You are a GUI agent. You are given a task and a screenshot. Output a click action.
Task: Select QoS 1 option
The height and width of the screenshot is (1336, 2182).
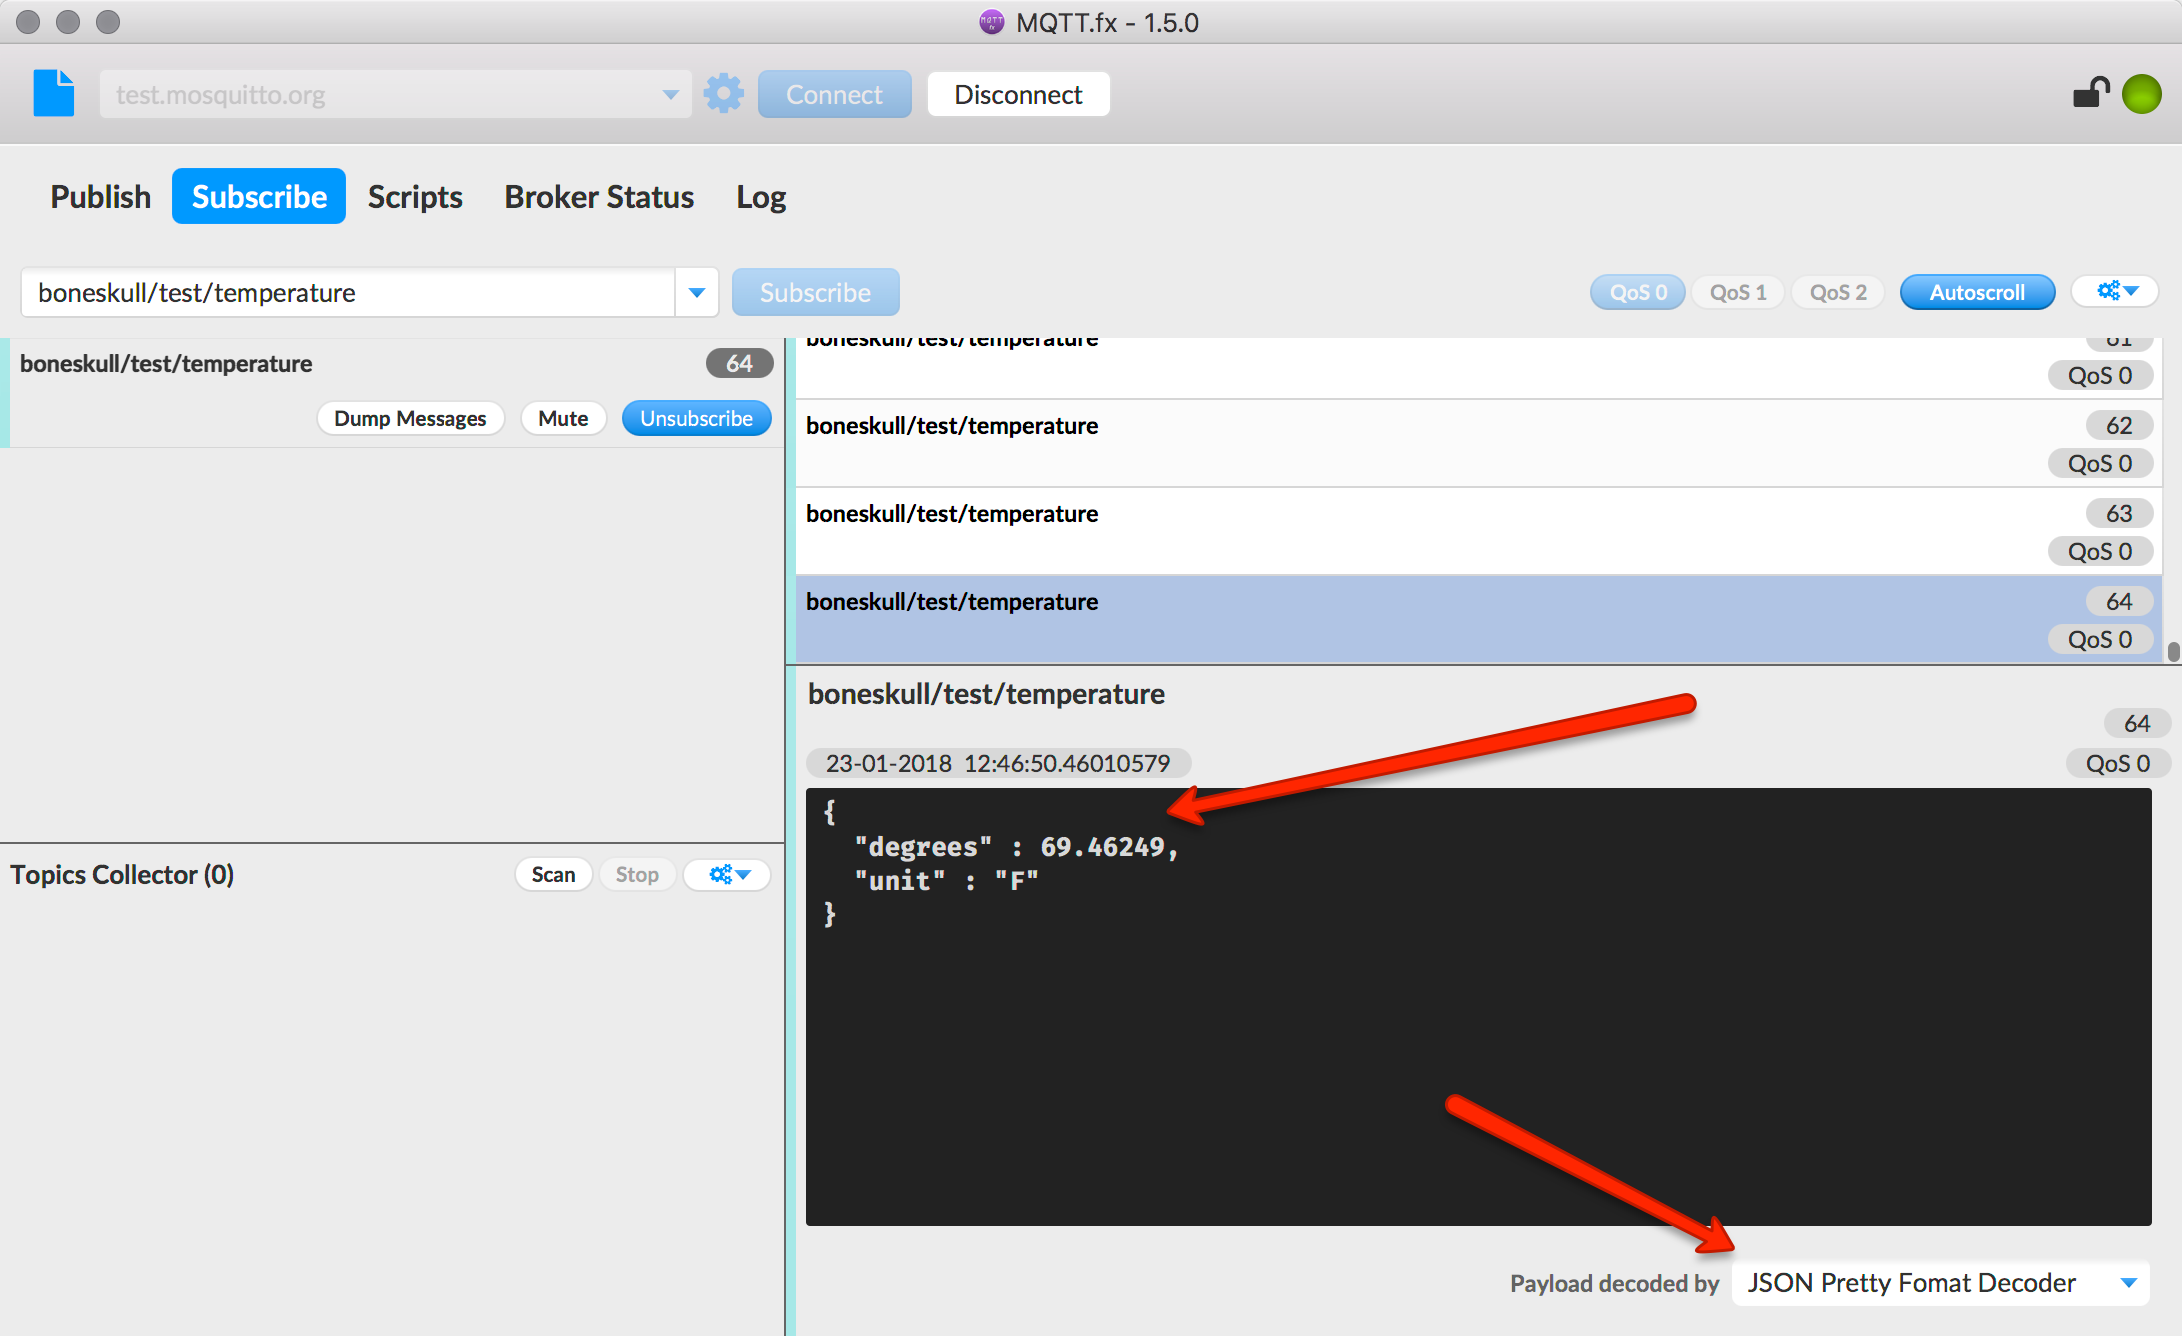pos(1738,292)
